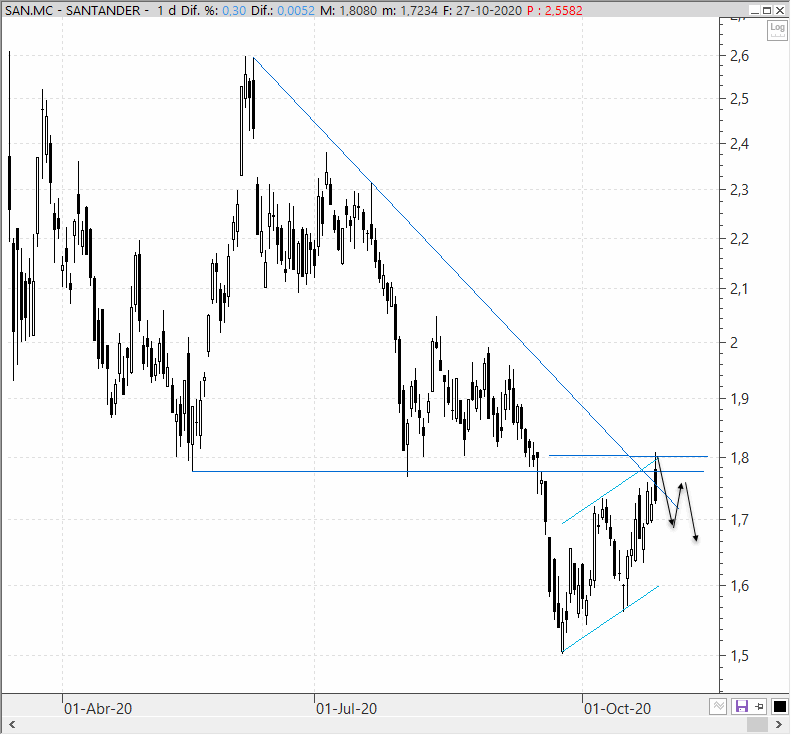Image resolution: width=791 pixels, height=735 pixels.
Task: Click the horizontal scrollbar right arrow
Action: [779, 725]
